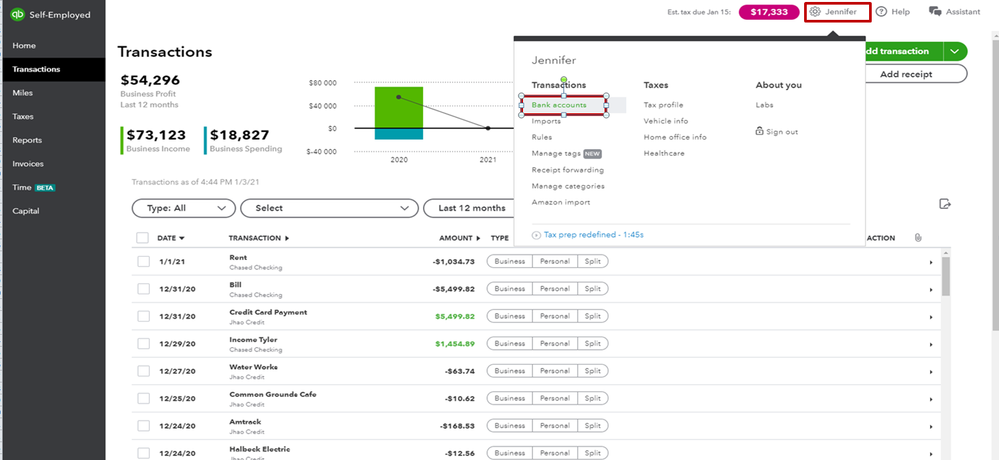Viewport: 999px width, 460px height.
Task: Open action arrow for Amtrack row
Action: pos(931,426)
